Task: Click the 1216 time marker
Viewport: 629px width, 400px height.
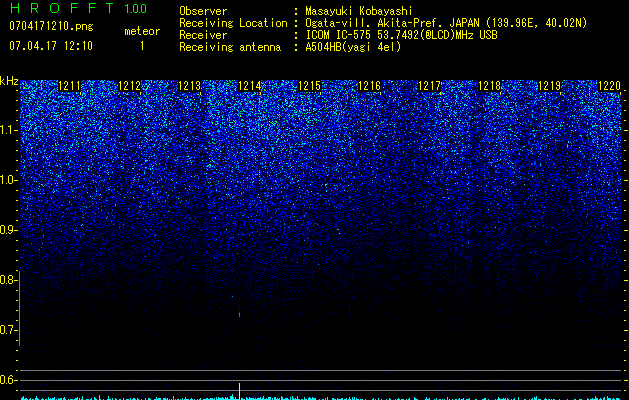Action: (x=369, y=86)
